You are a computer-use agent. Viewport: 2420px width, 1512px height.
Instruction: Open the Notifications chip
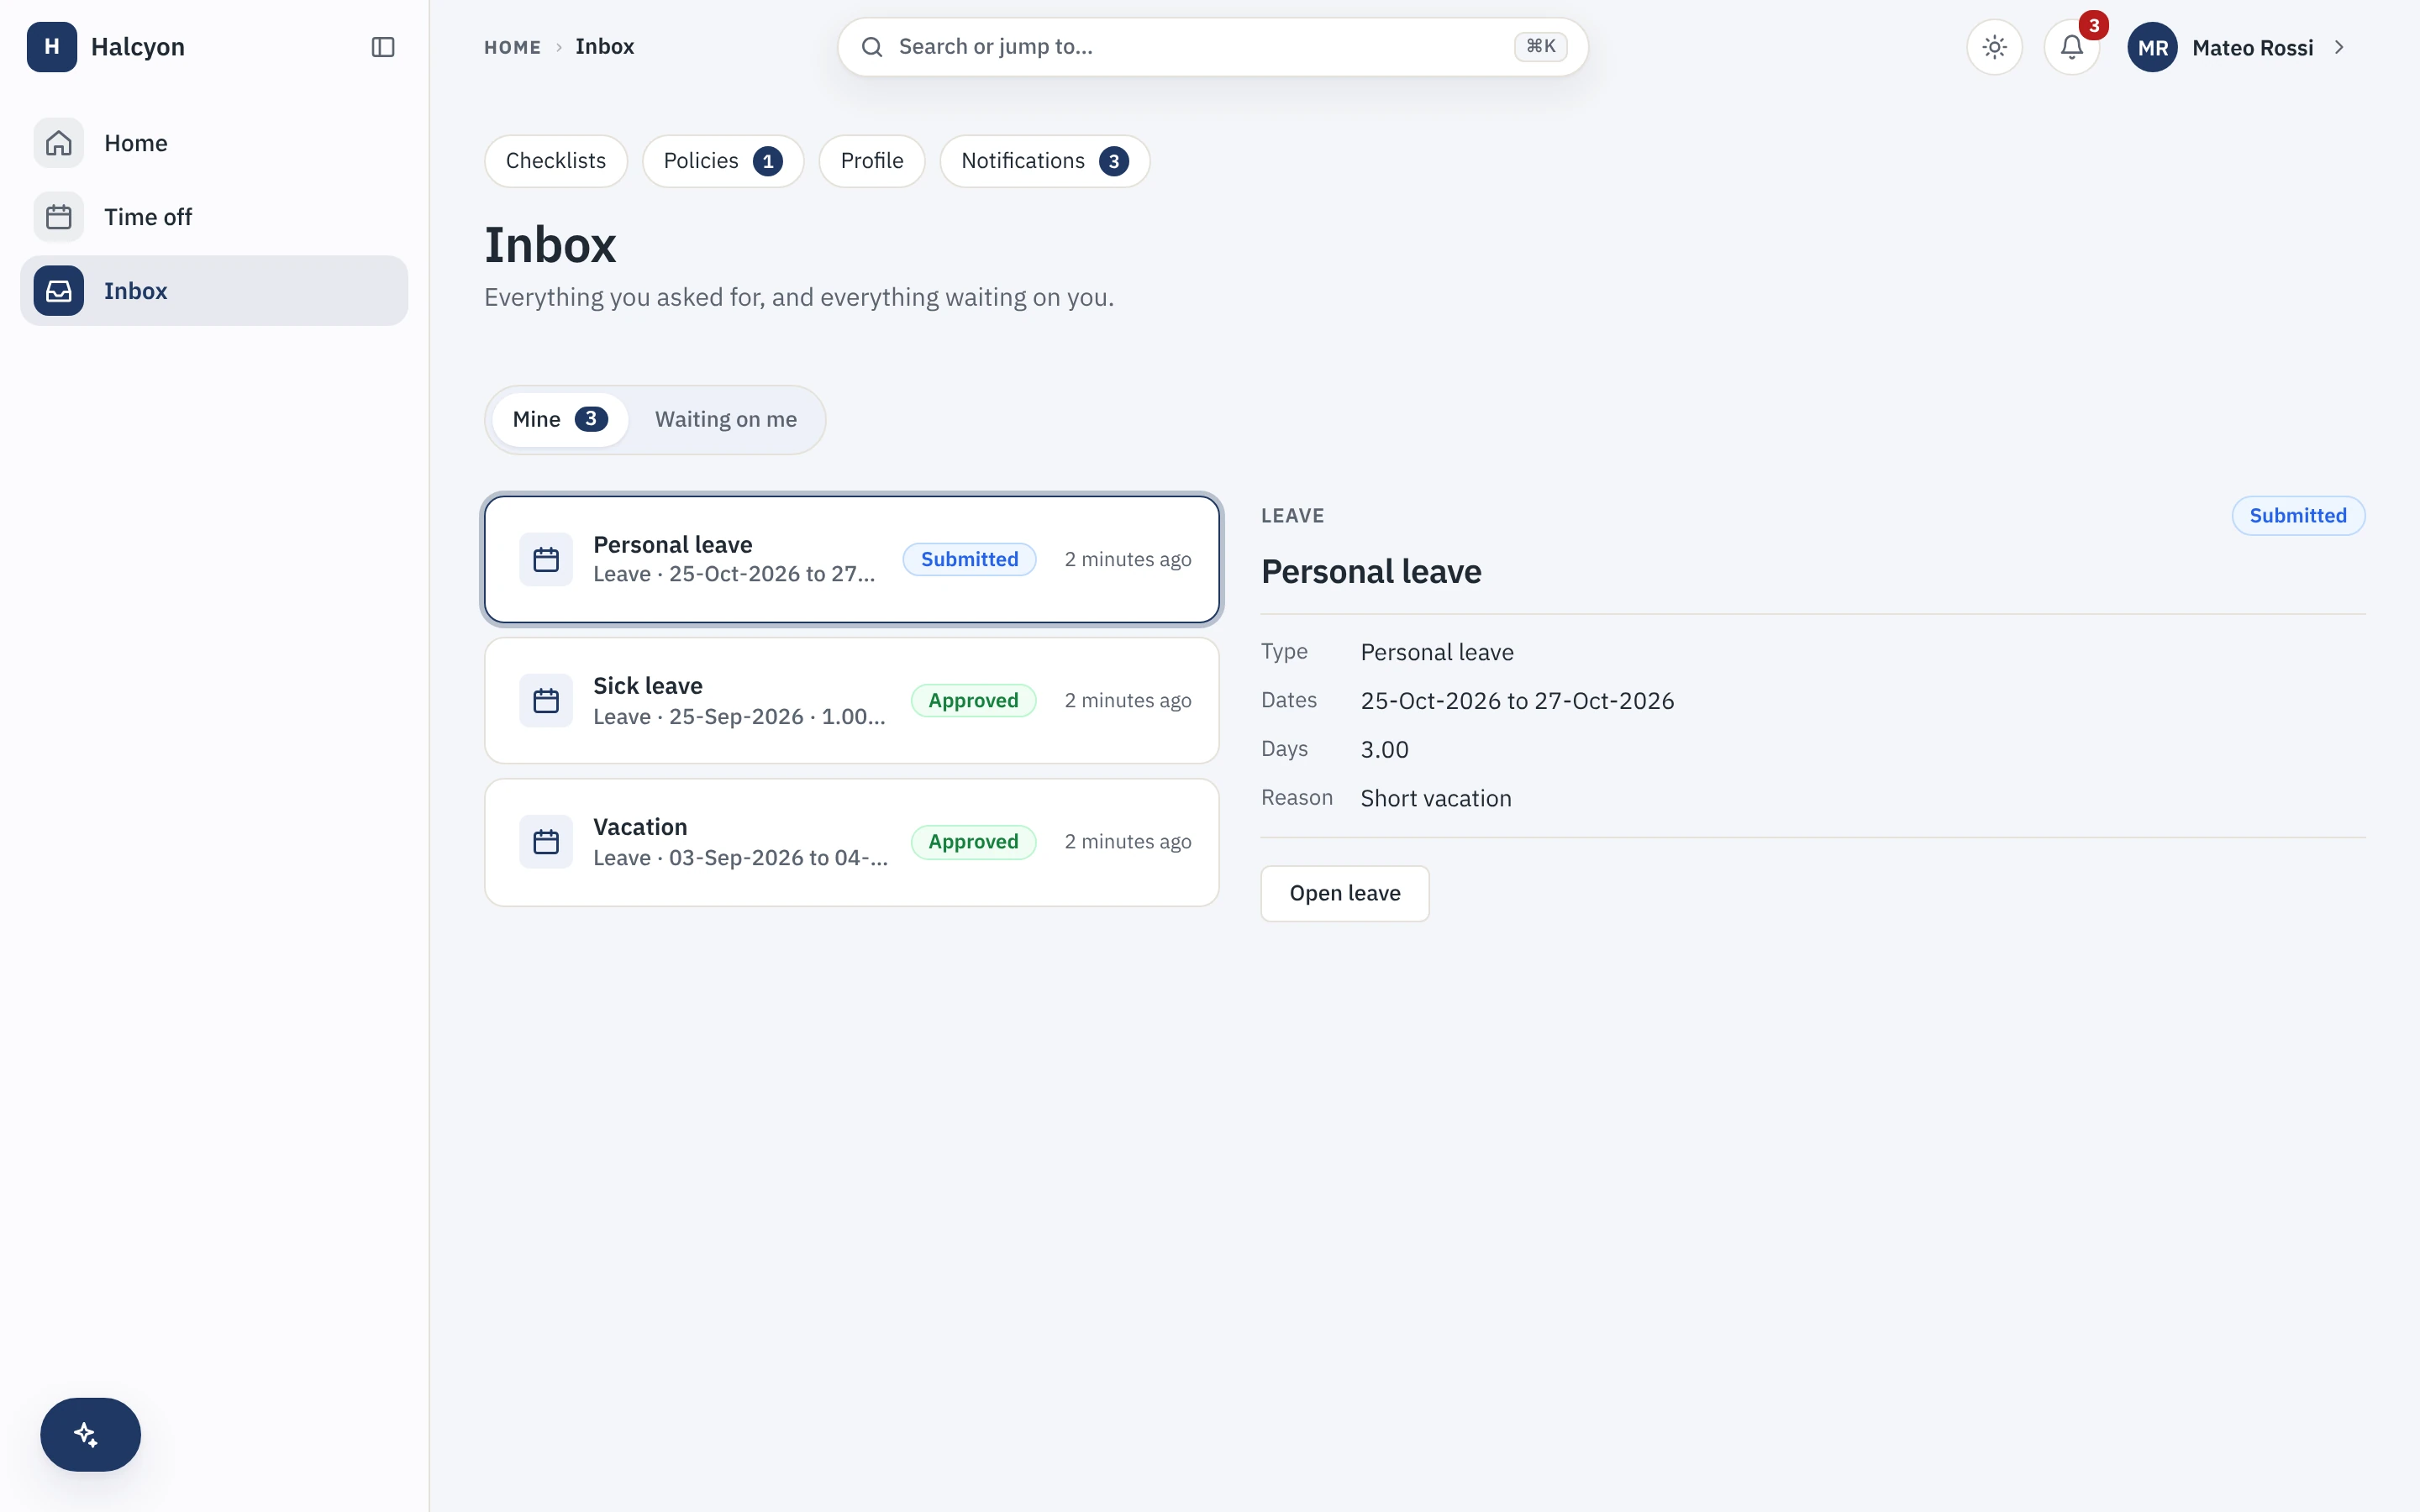(x=1045, y=161)
